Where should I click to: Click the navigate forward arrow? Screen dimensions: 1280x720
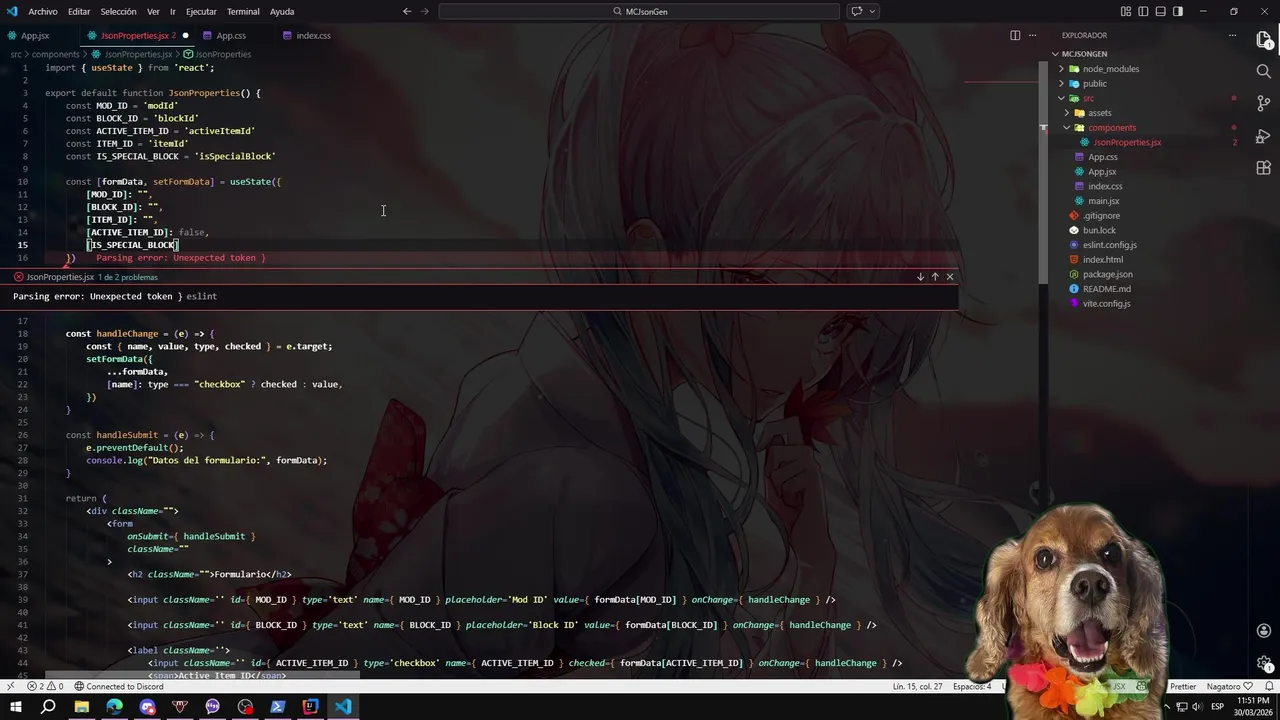point(426,11)
